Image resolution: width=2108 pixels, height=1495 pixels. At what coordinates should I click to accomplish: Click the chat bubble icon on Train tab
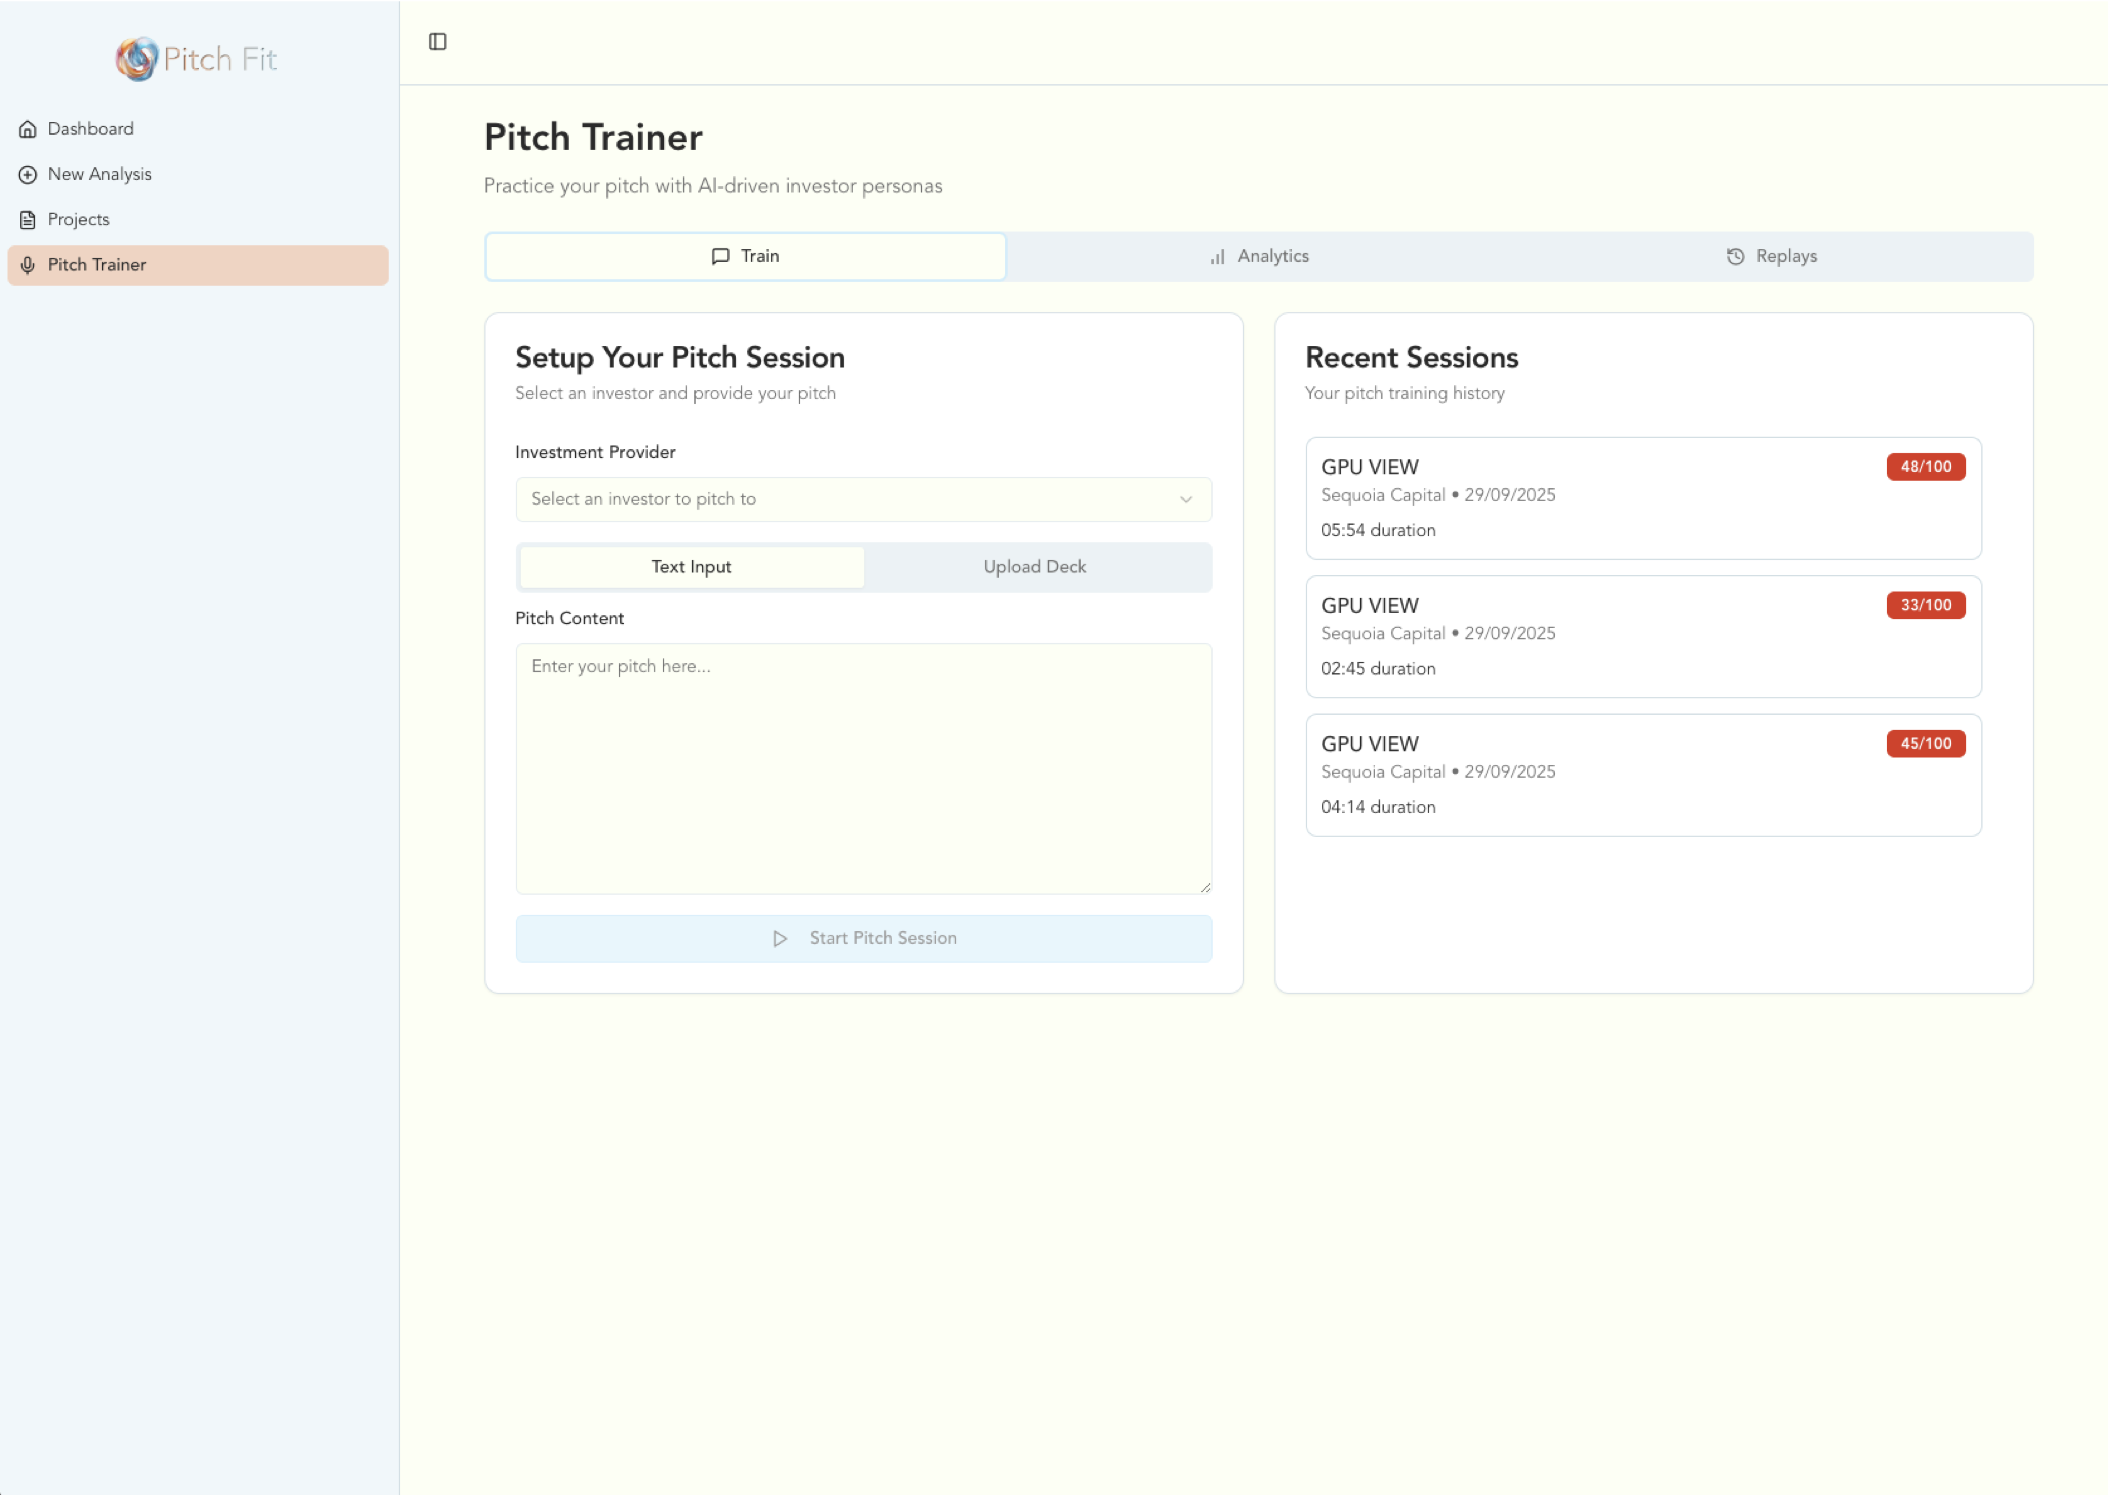pos(719,256)
